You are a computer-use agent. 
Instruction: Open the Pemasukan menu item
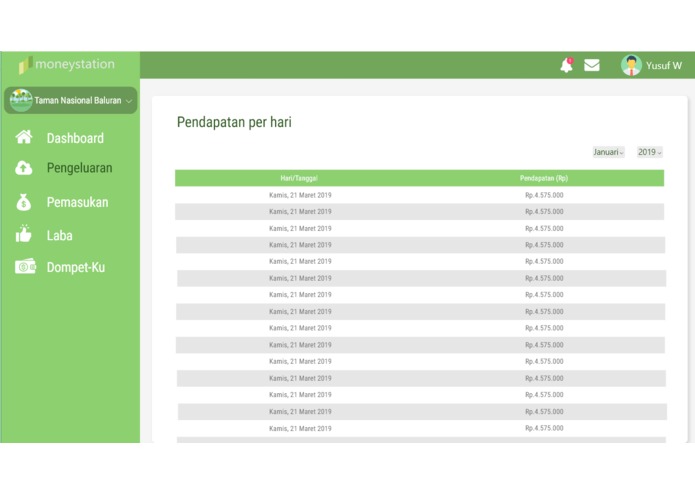click(x=78, y=202)
